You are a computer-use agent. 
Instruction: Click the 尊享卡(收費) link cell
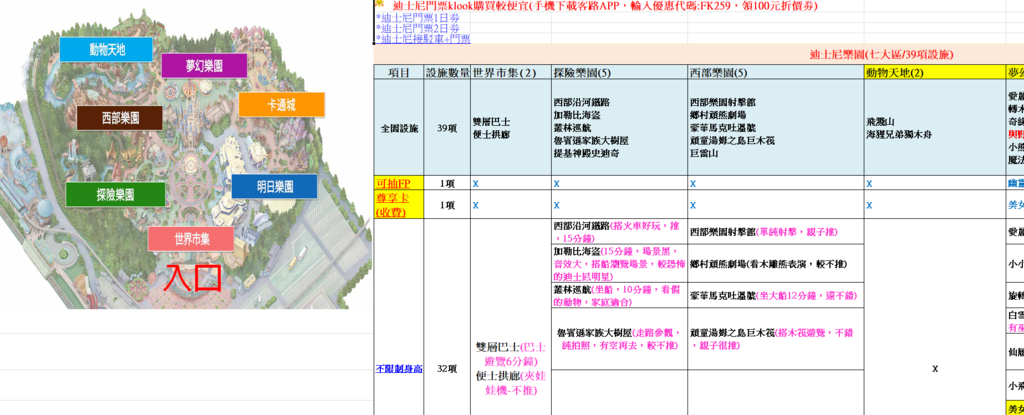(399, 205)
